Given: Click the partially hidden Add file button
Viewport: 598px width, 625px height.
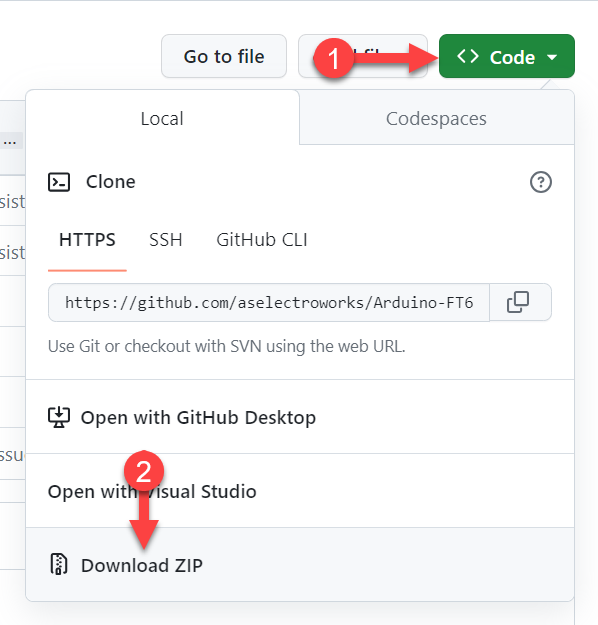Looking at the screenshot, I should [363, 56].
